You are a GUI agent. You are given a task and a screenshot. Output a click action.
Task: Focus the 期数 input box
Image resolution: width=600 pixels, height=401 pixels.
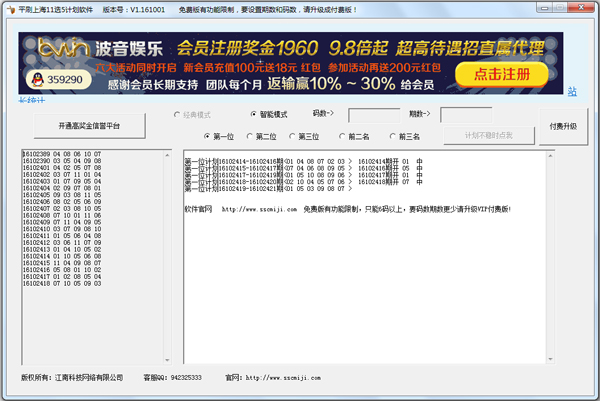coord(466,115)
